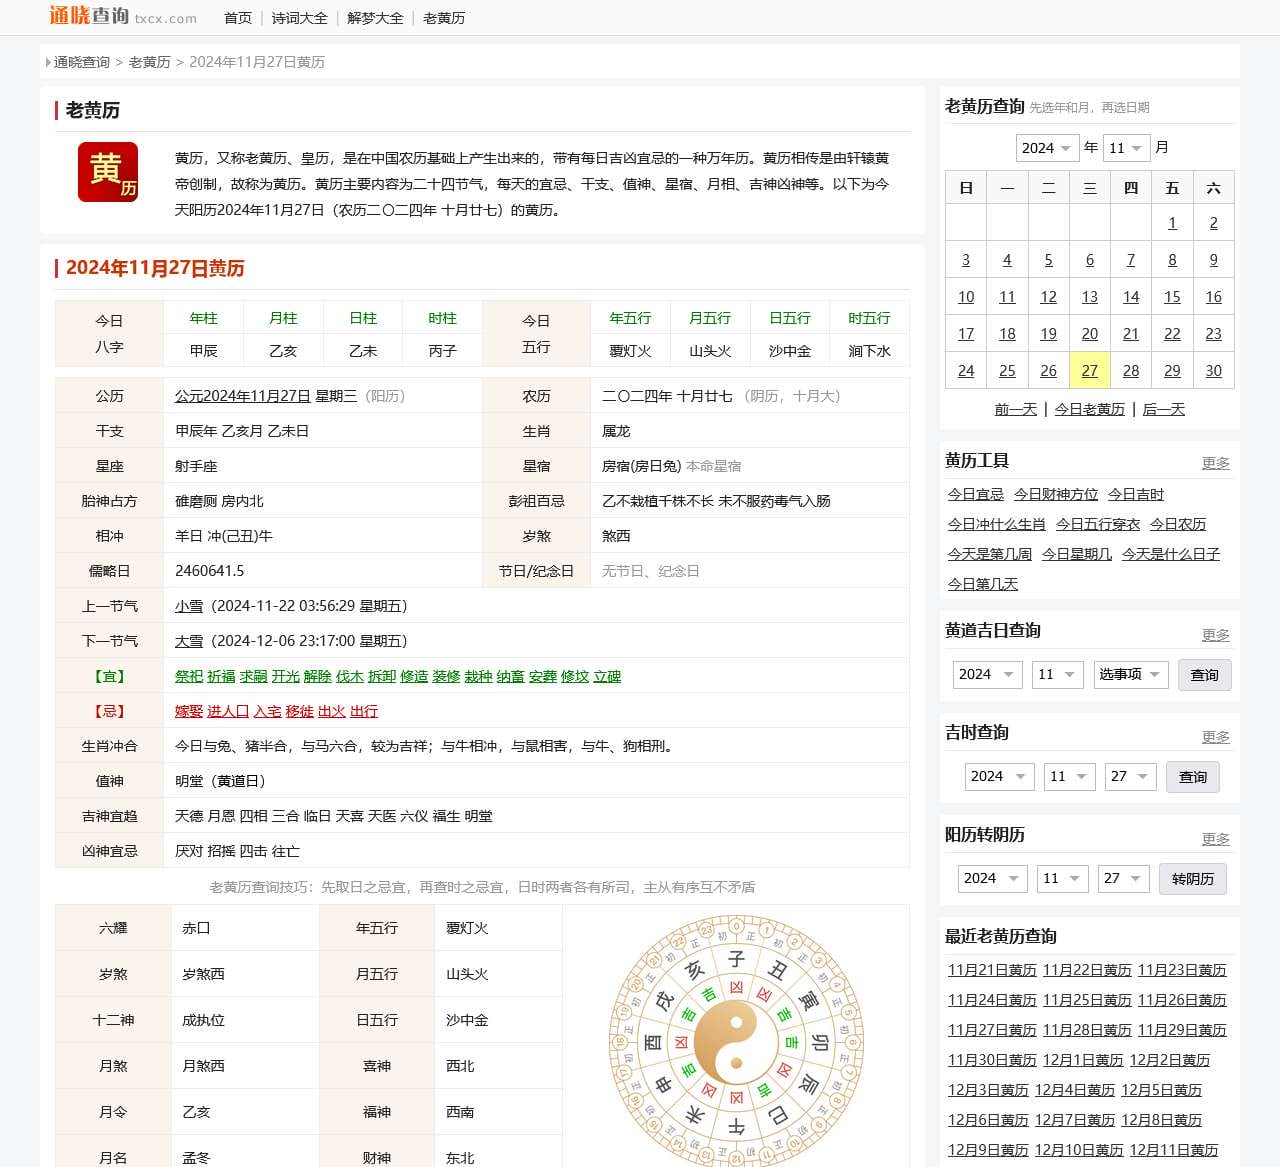Open the 今日第几天 link
The width and height of the screenshot is (1280, 1167).
click(x=983, y=584)
